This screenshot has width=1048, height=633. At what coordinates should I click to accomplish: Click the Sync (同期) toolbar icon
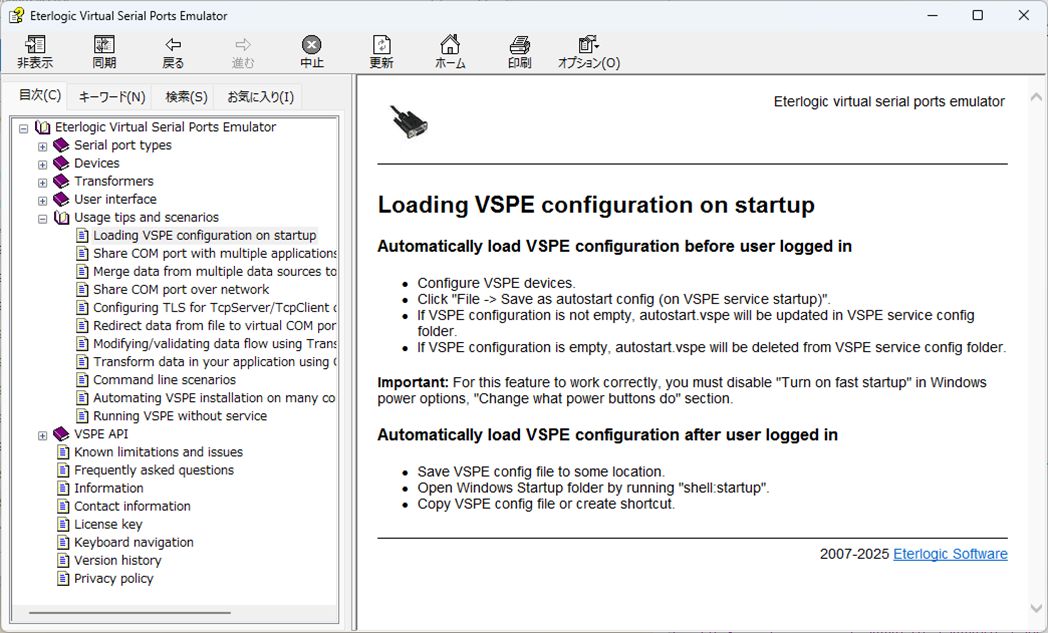[x=104, y=46]
